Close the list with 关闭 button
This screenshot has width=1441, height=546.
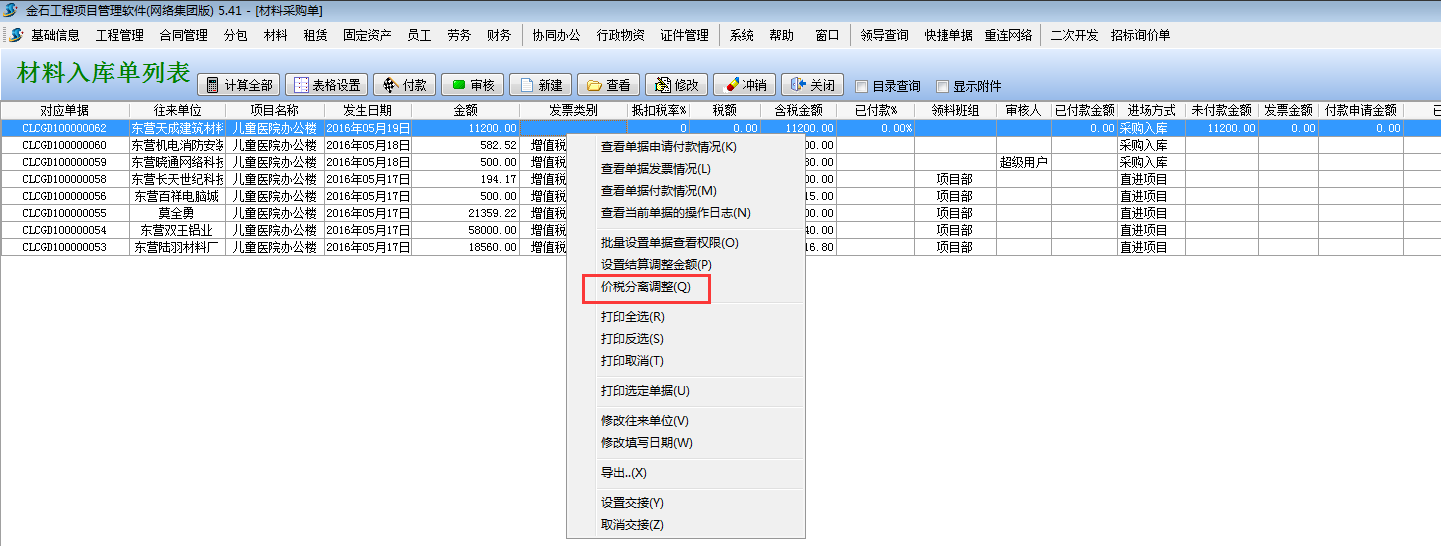812,85
